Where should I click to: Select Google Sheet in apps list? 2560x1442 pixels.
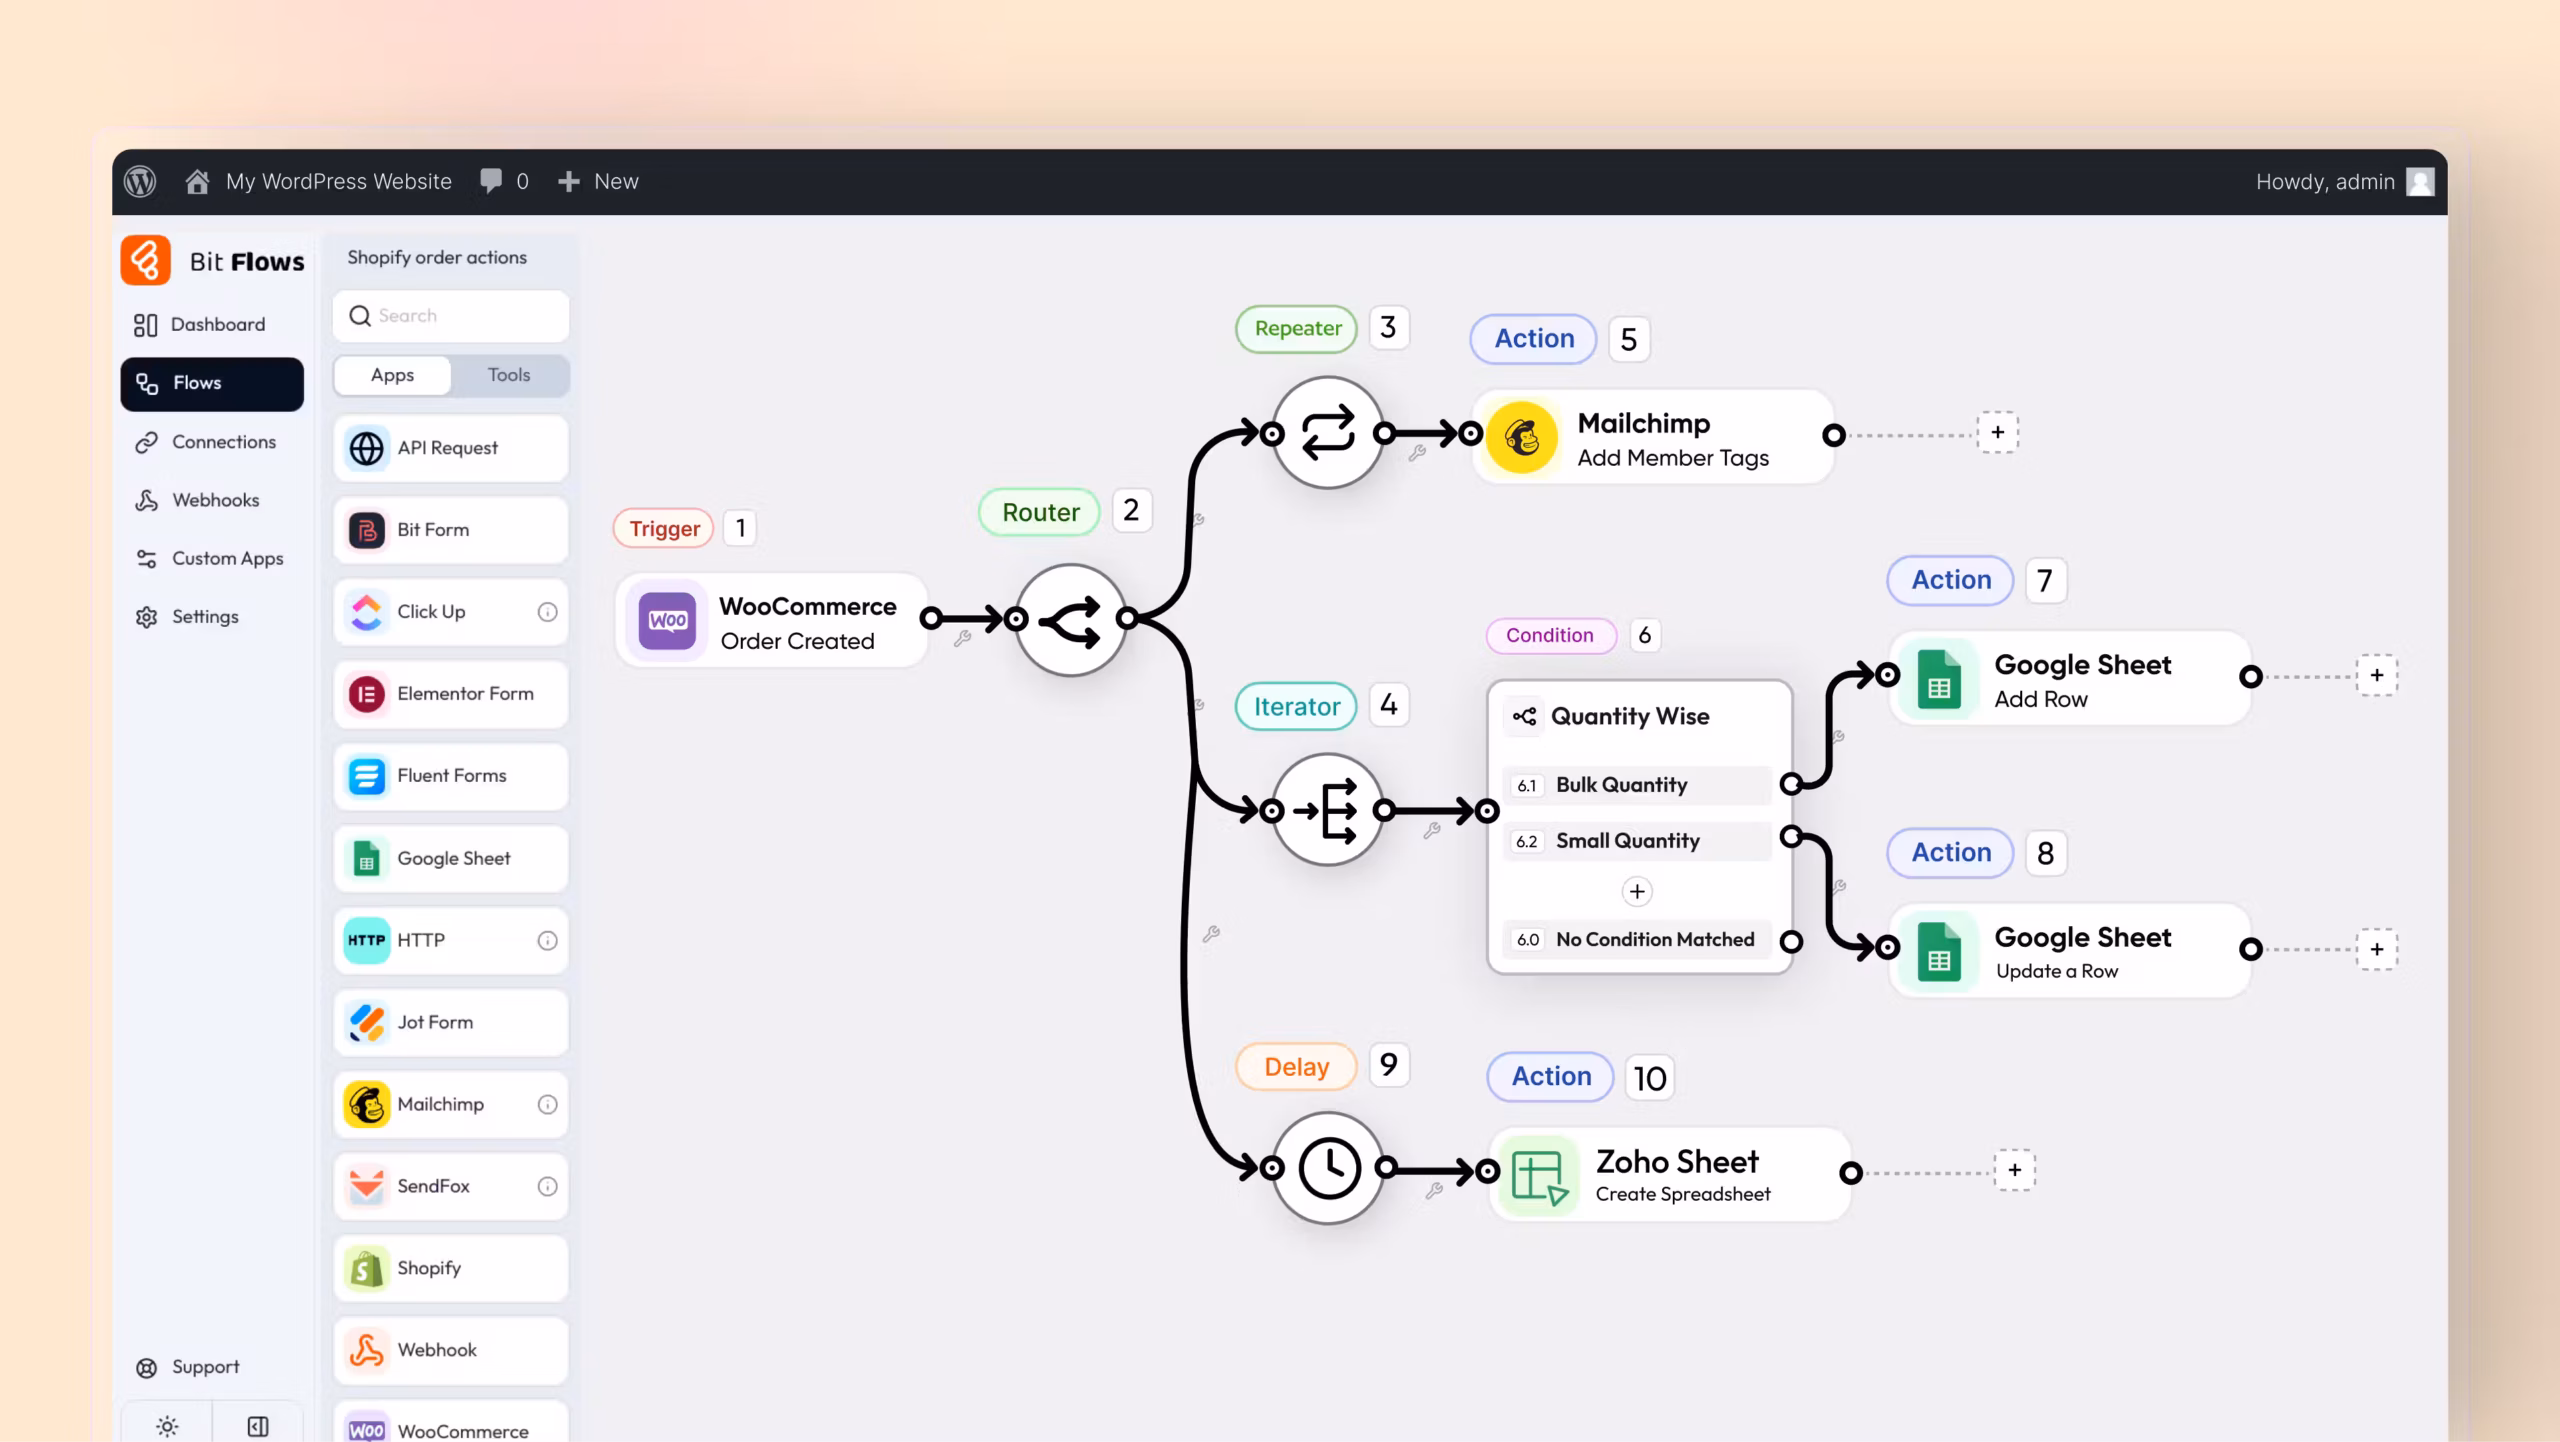[451, 858]
